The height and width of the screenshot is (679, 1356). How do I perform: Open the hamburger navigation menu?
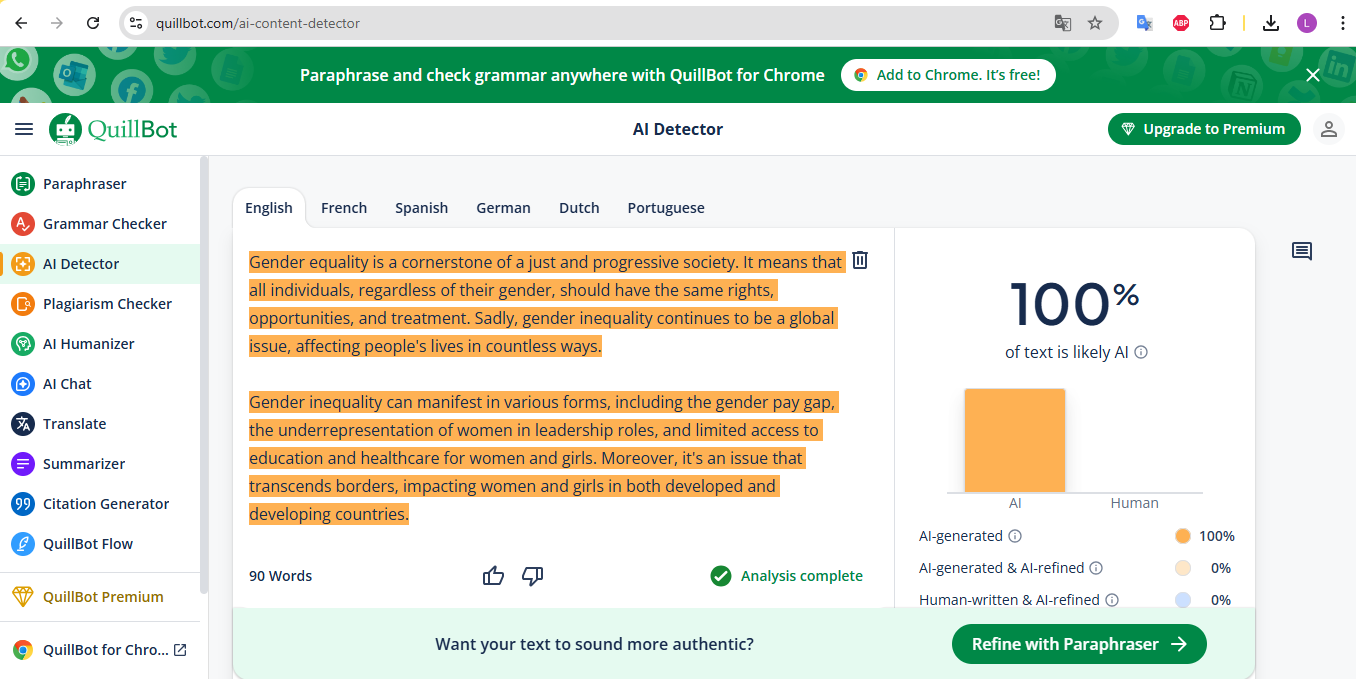24,129
